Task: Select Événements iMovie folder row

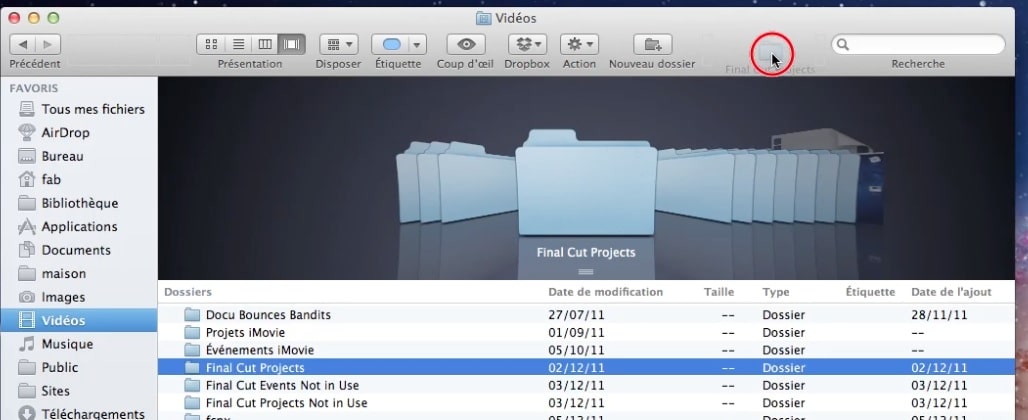Action: (586, 351)
